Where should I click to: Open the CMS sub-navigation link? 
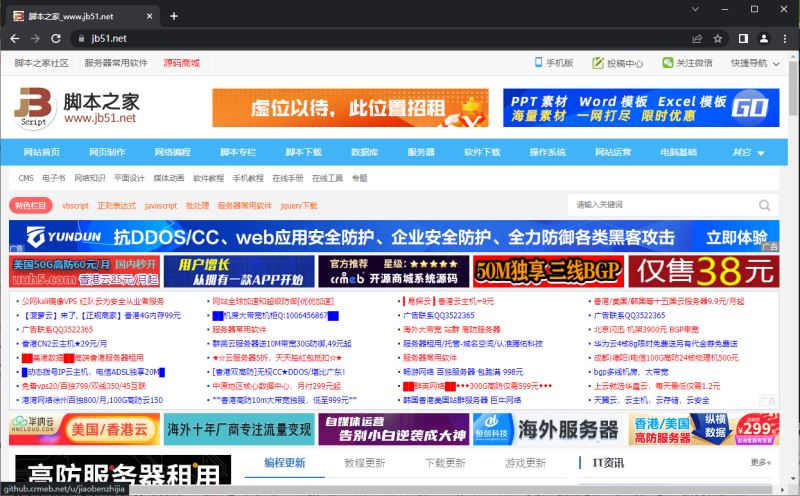point(26,178)
